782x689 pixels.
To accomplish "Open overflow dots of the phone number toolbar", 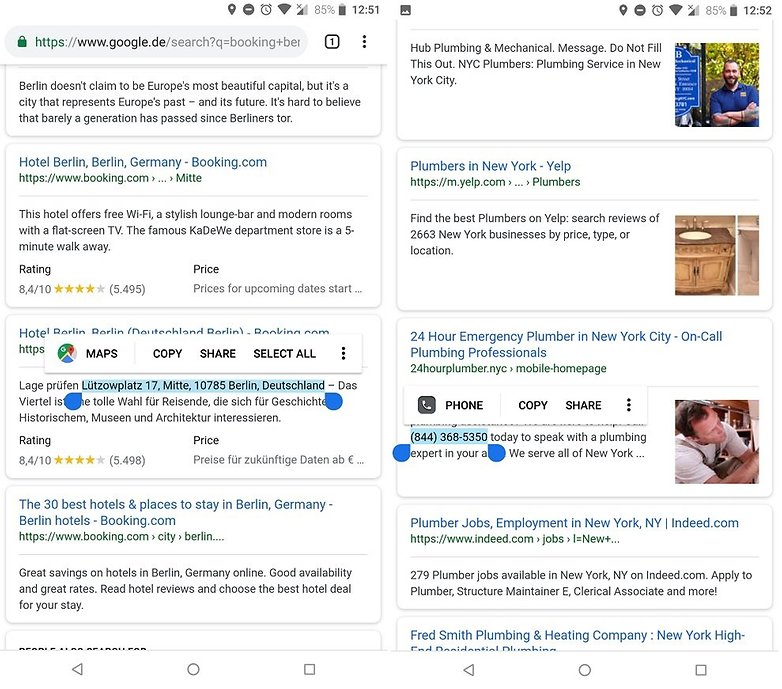I will coord(629,405).
